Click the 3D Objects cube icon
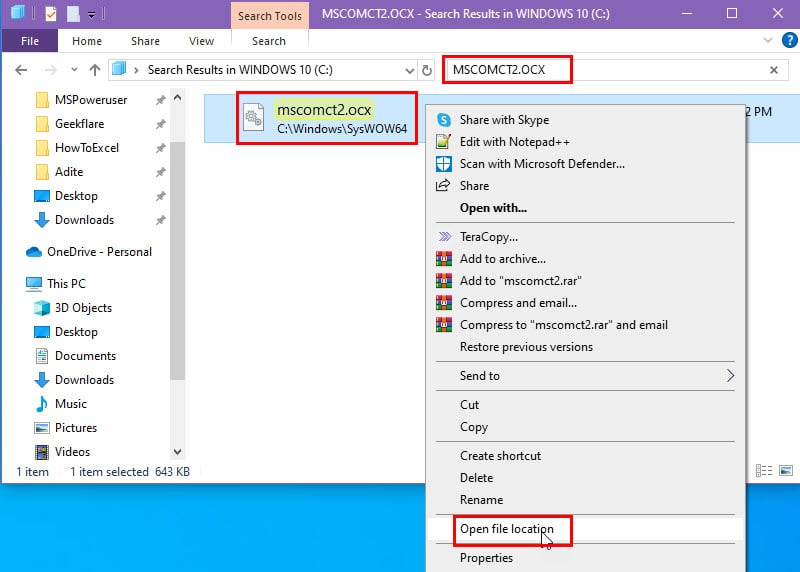Screen dimensions: 800x572 click(42, 308)
